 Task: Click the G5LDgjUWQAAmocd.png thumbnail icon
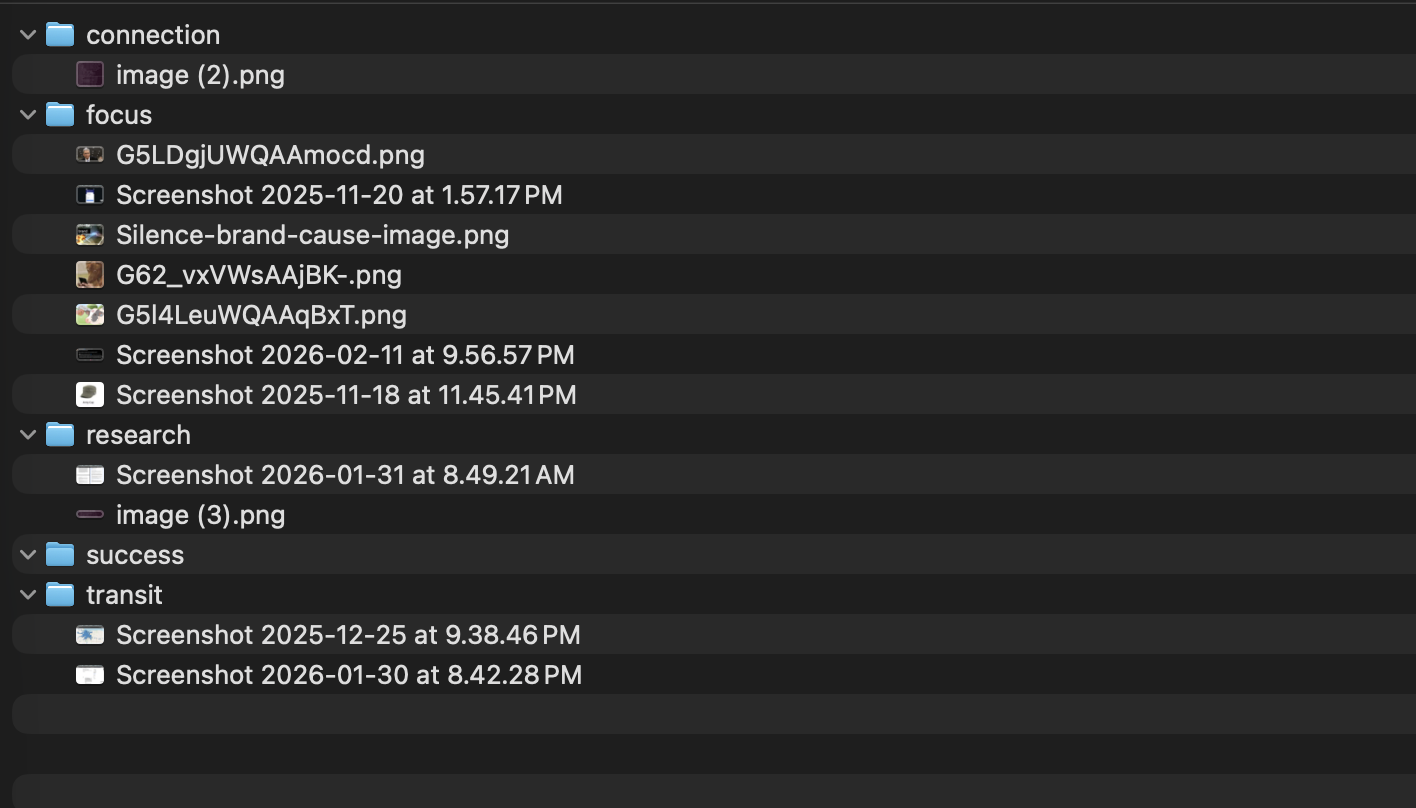point(90,155)
